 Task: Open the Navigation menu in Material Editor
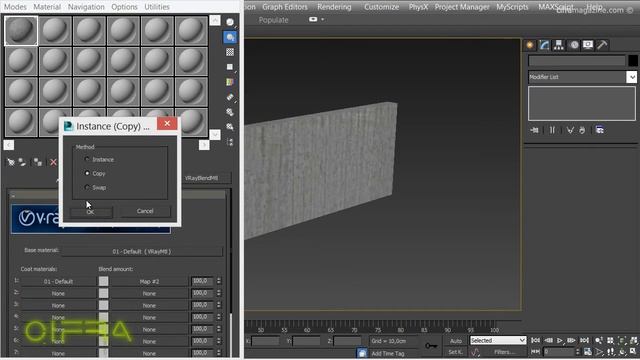86,7
